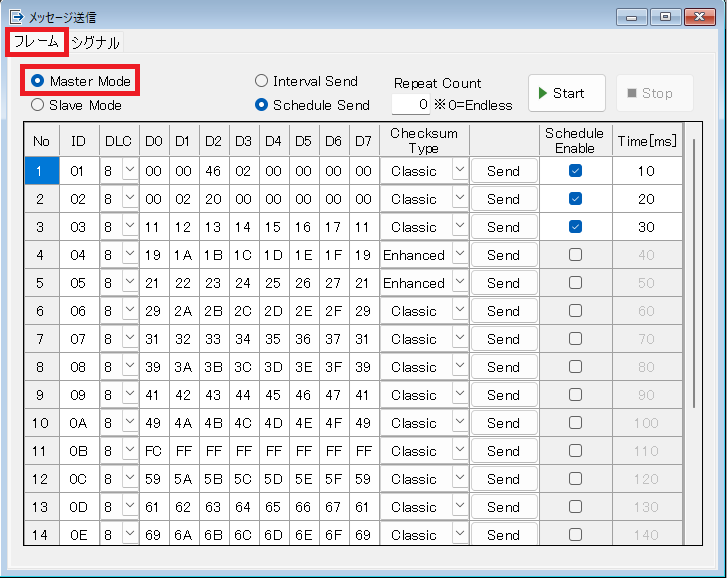Open DLC dropdown for row 14
727x578 pixels.
tap(129, 535)
